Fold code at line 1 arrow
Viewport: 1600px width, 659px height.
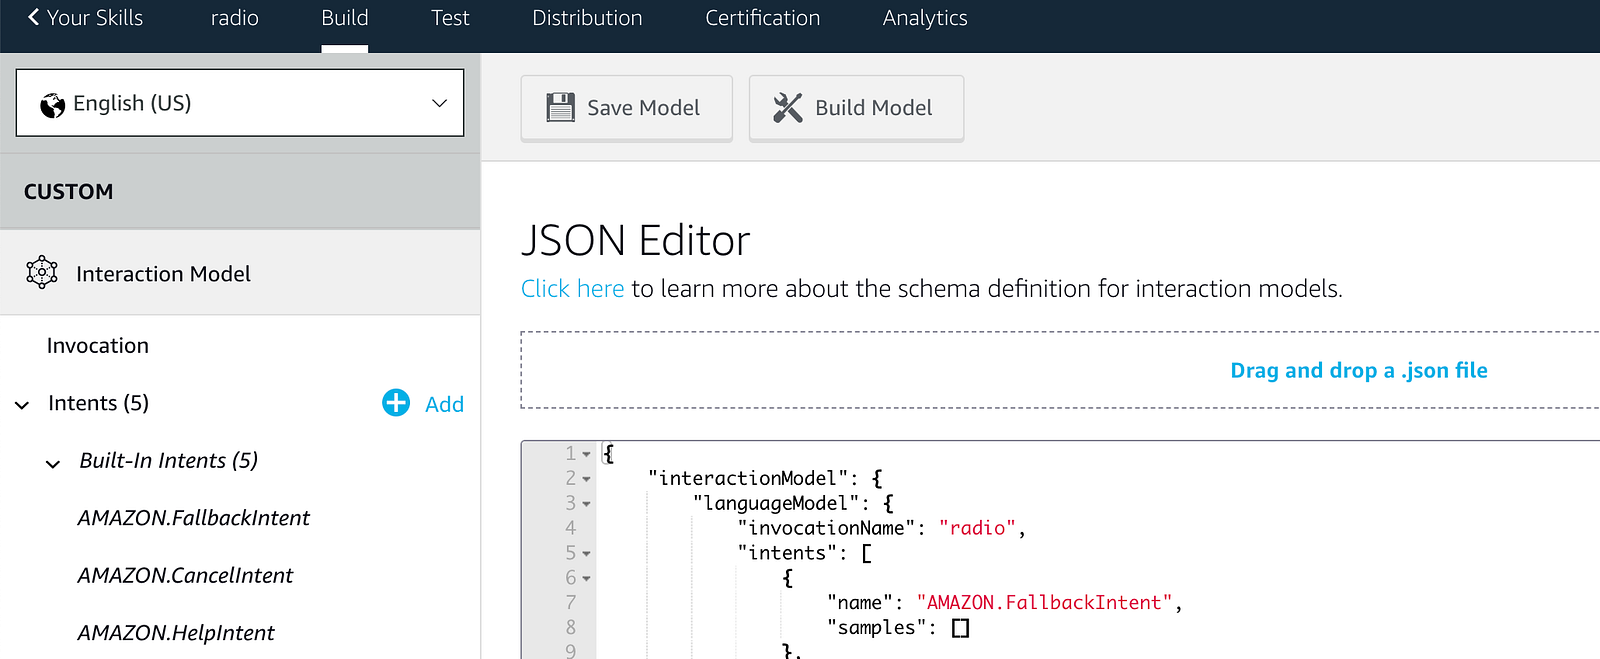tap(587, 454)
